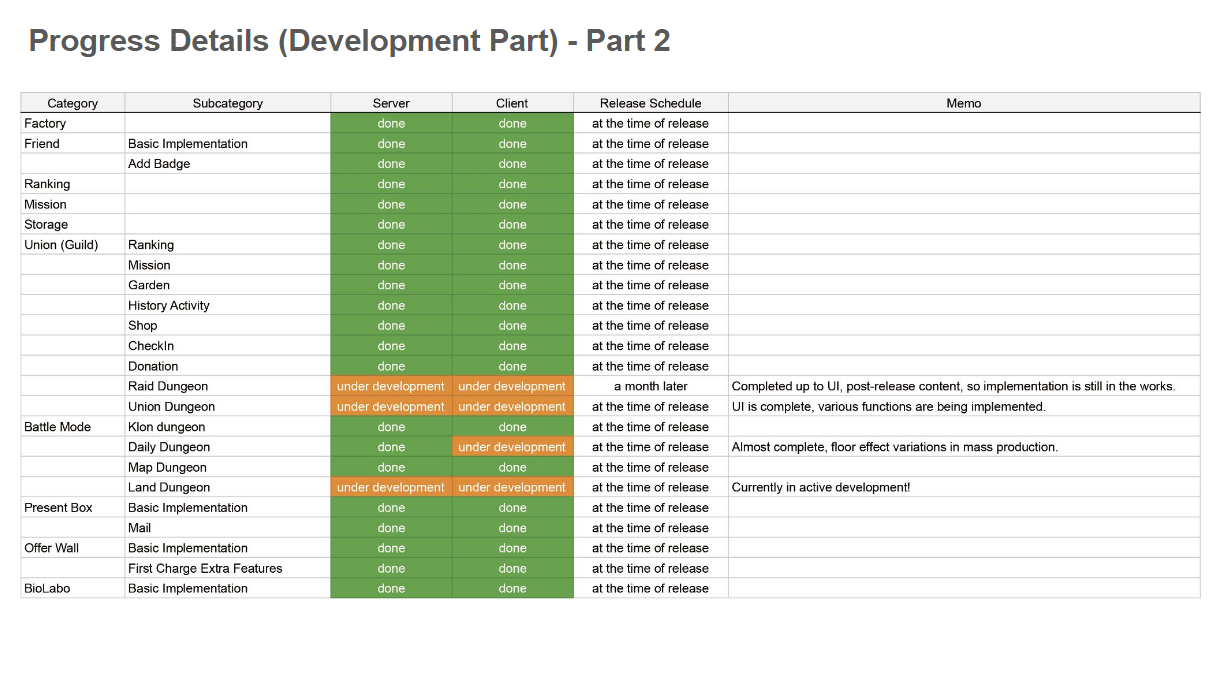The width and height of the screenshot is (1219, 684).
Task: Click the 'Client' column header
Action: coord(512,103)
